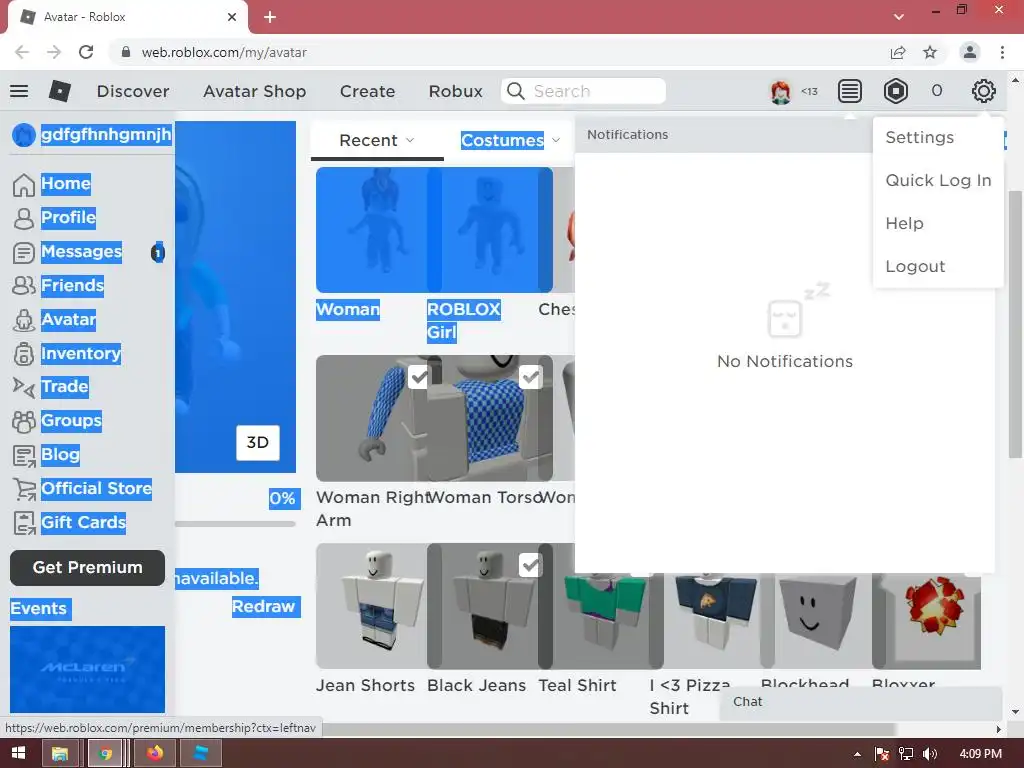Share this page via the address bar icon
Screen dimensions: 1024x768
click(898, 52)
